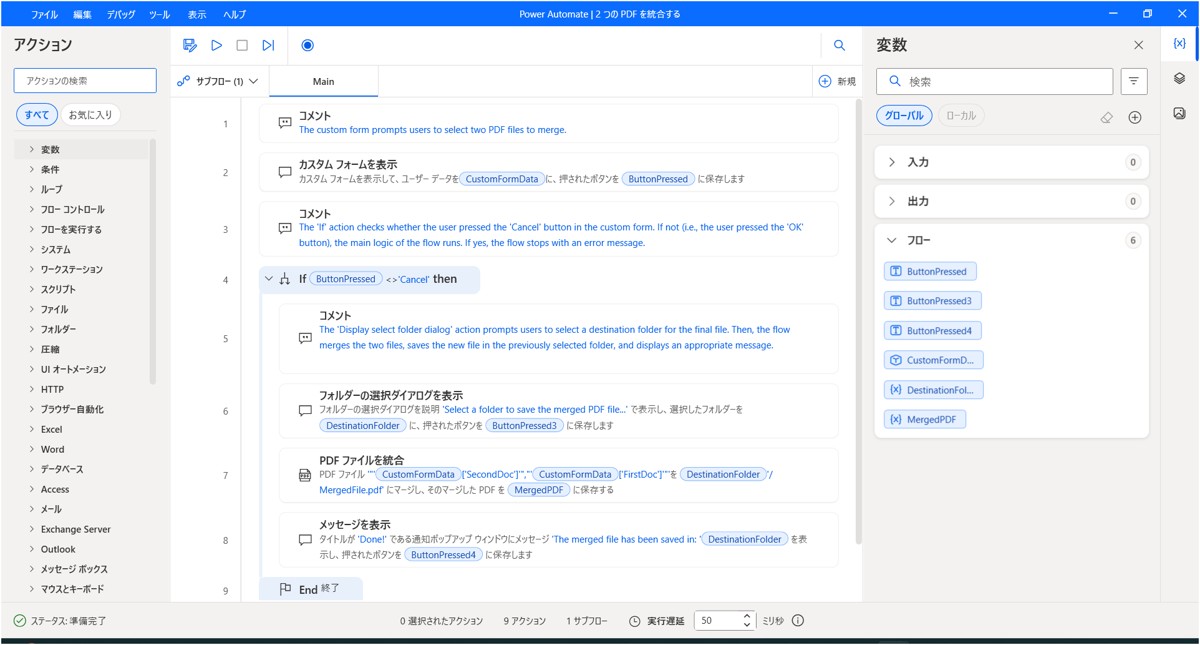
Task: Open the 編集 menu
Action: pyautogui.click(x=82, y=15)
